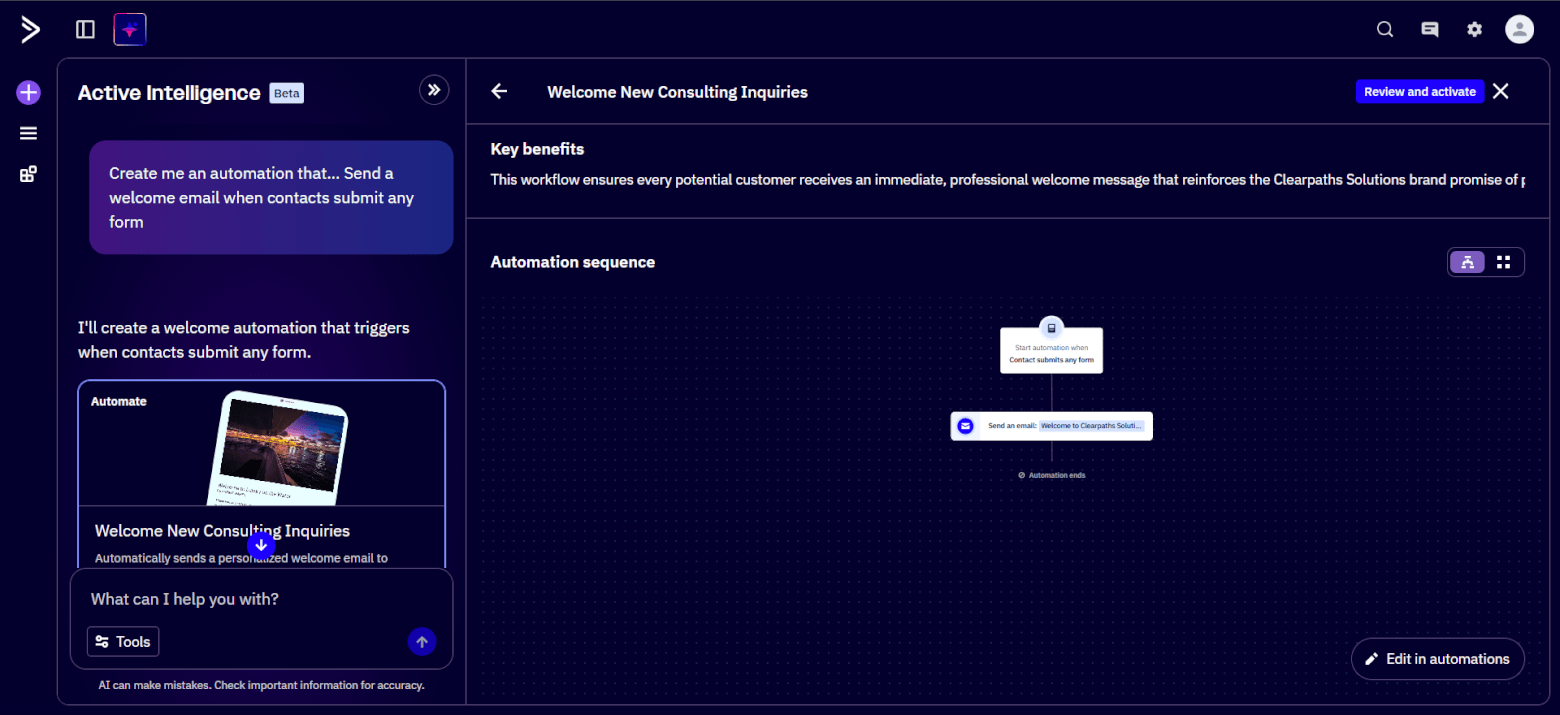
Task: Toggle the hamburger menu in the sidebar
Action: click(28, 132)
